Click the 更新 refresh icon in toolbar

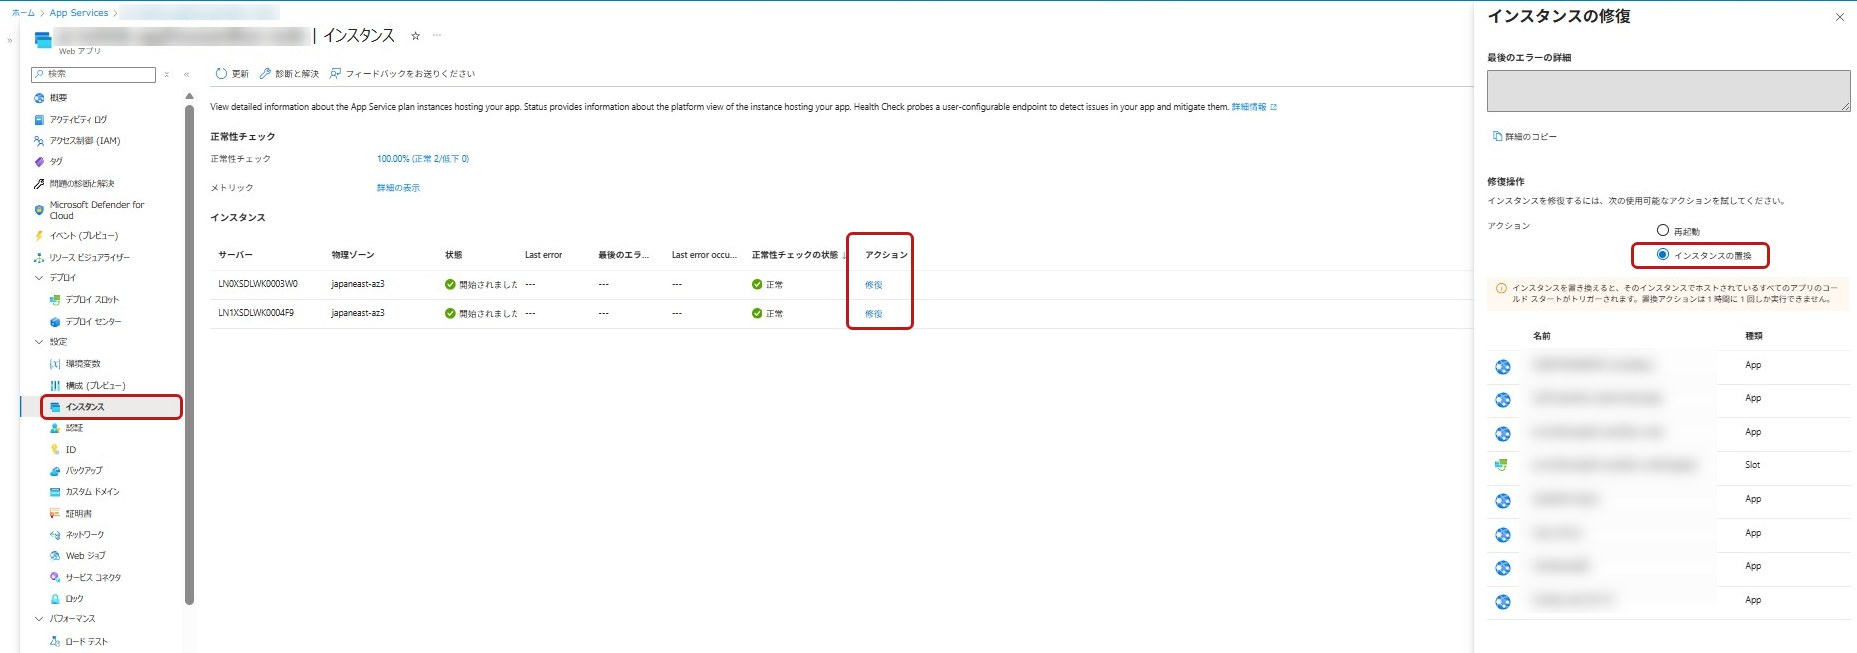[222, 74]
